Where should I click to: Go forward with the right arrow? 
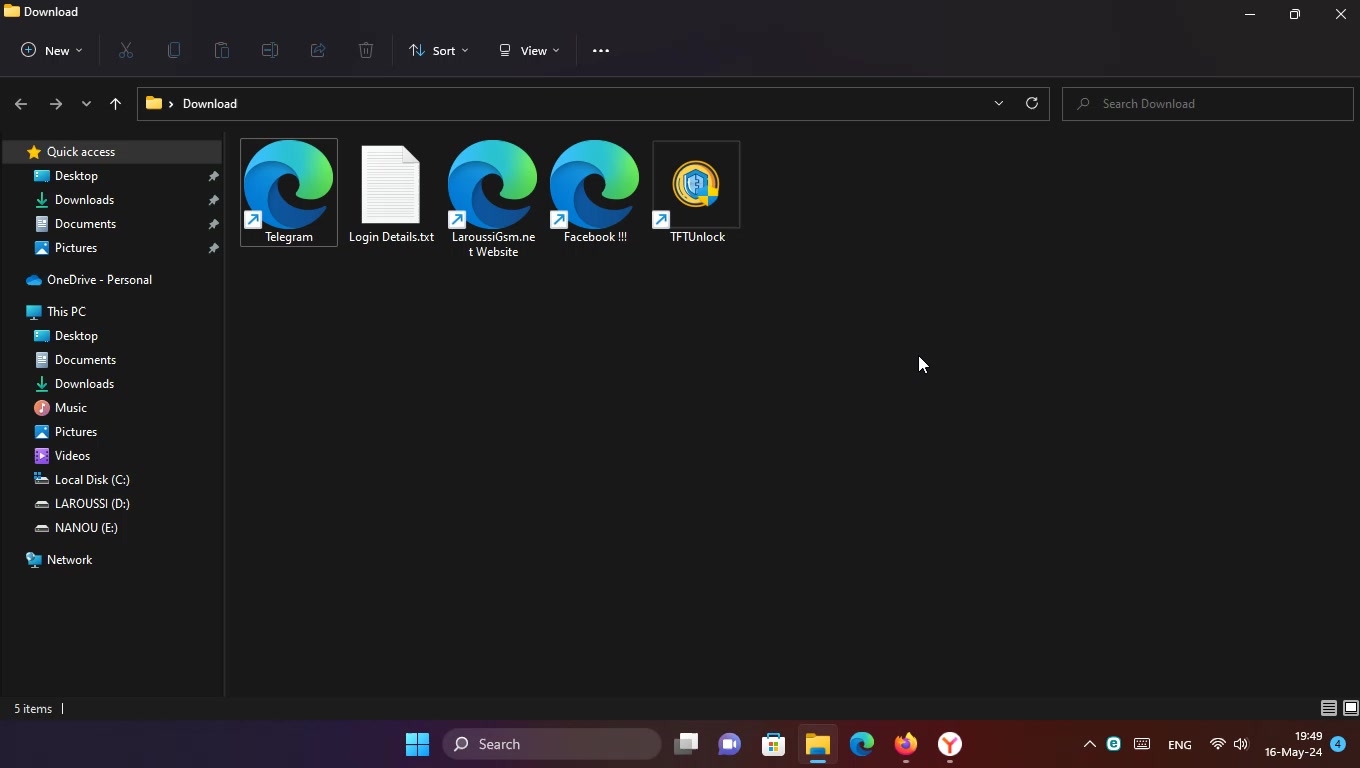(56, 104)
